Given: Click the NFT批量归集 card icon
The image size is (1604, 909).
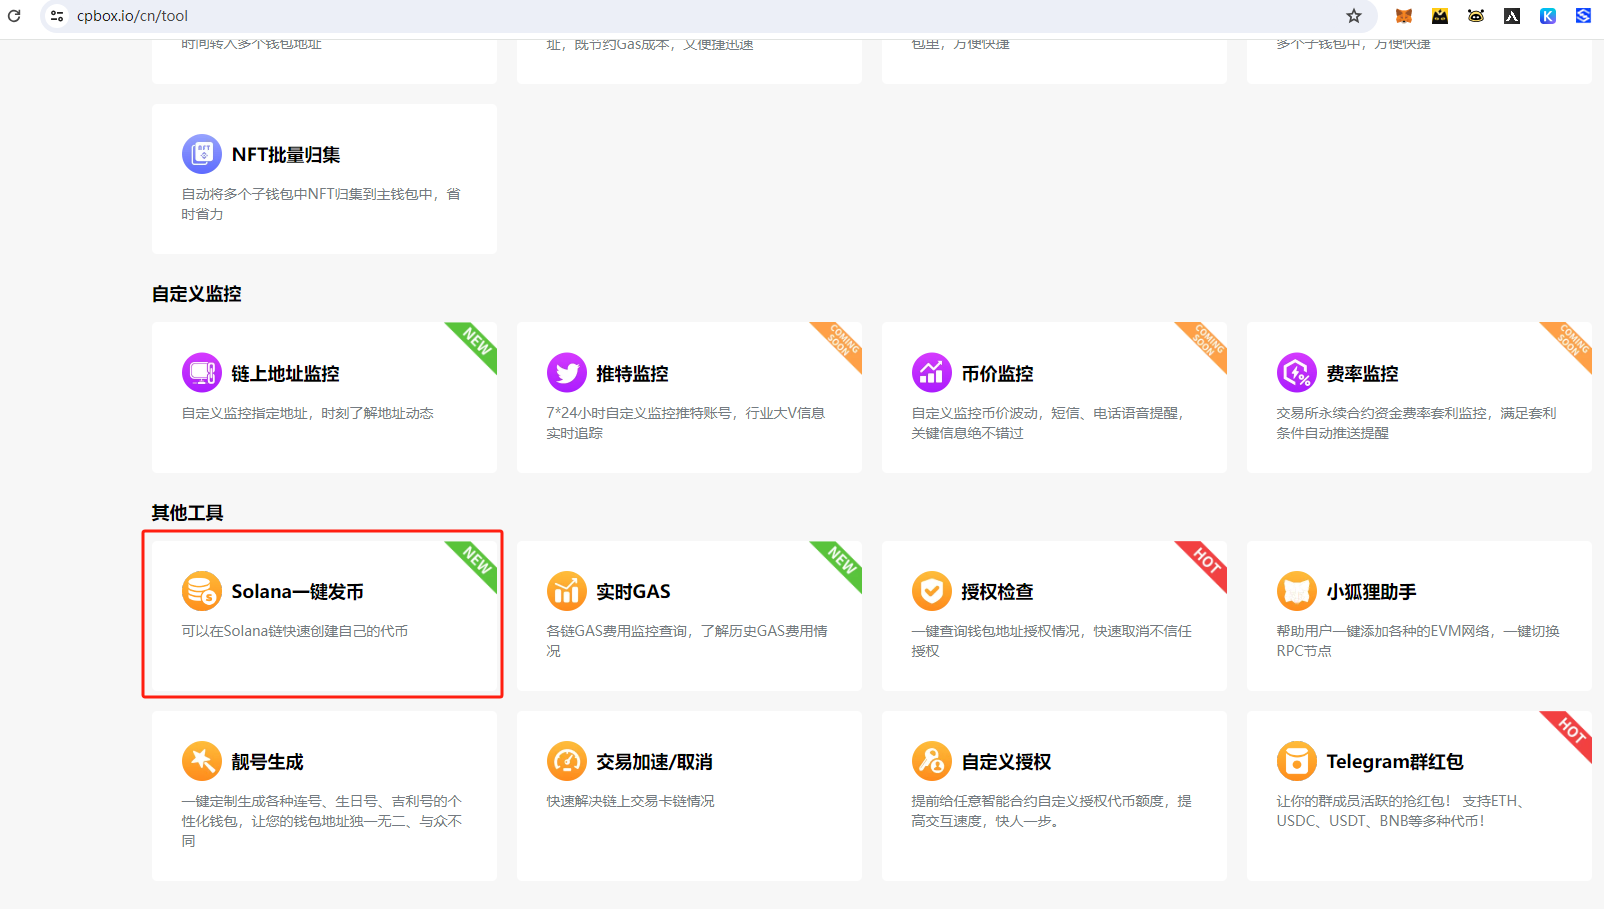Looking at the screenshot, I should point(202,154).
